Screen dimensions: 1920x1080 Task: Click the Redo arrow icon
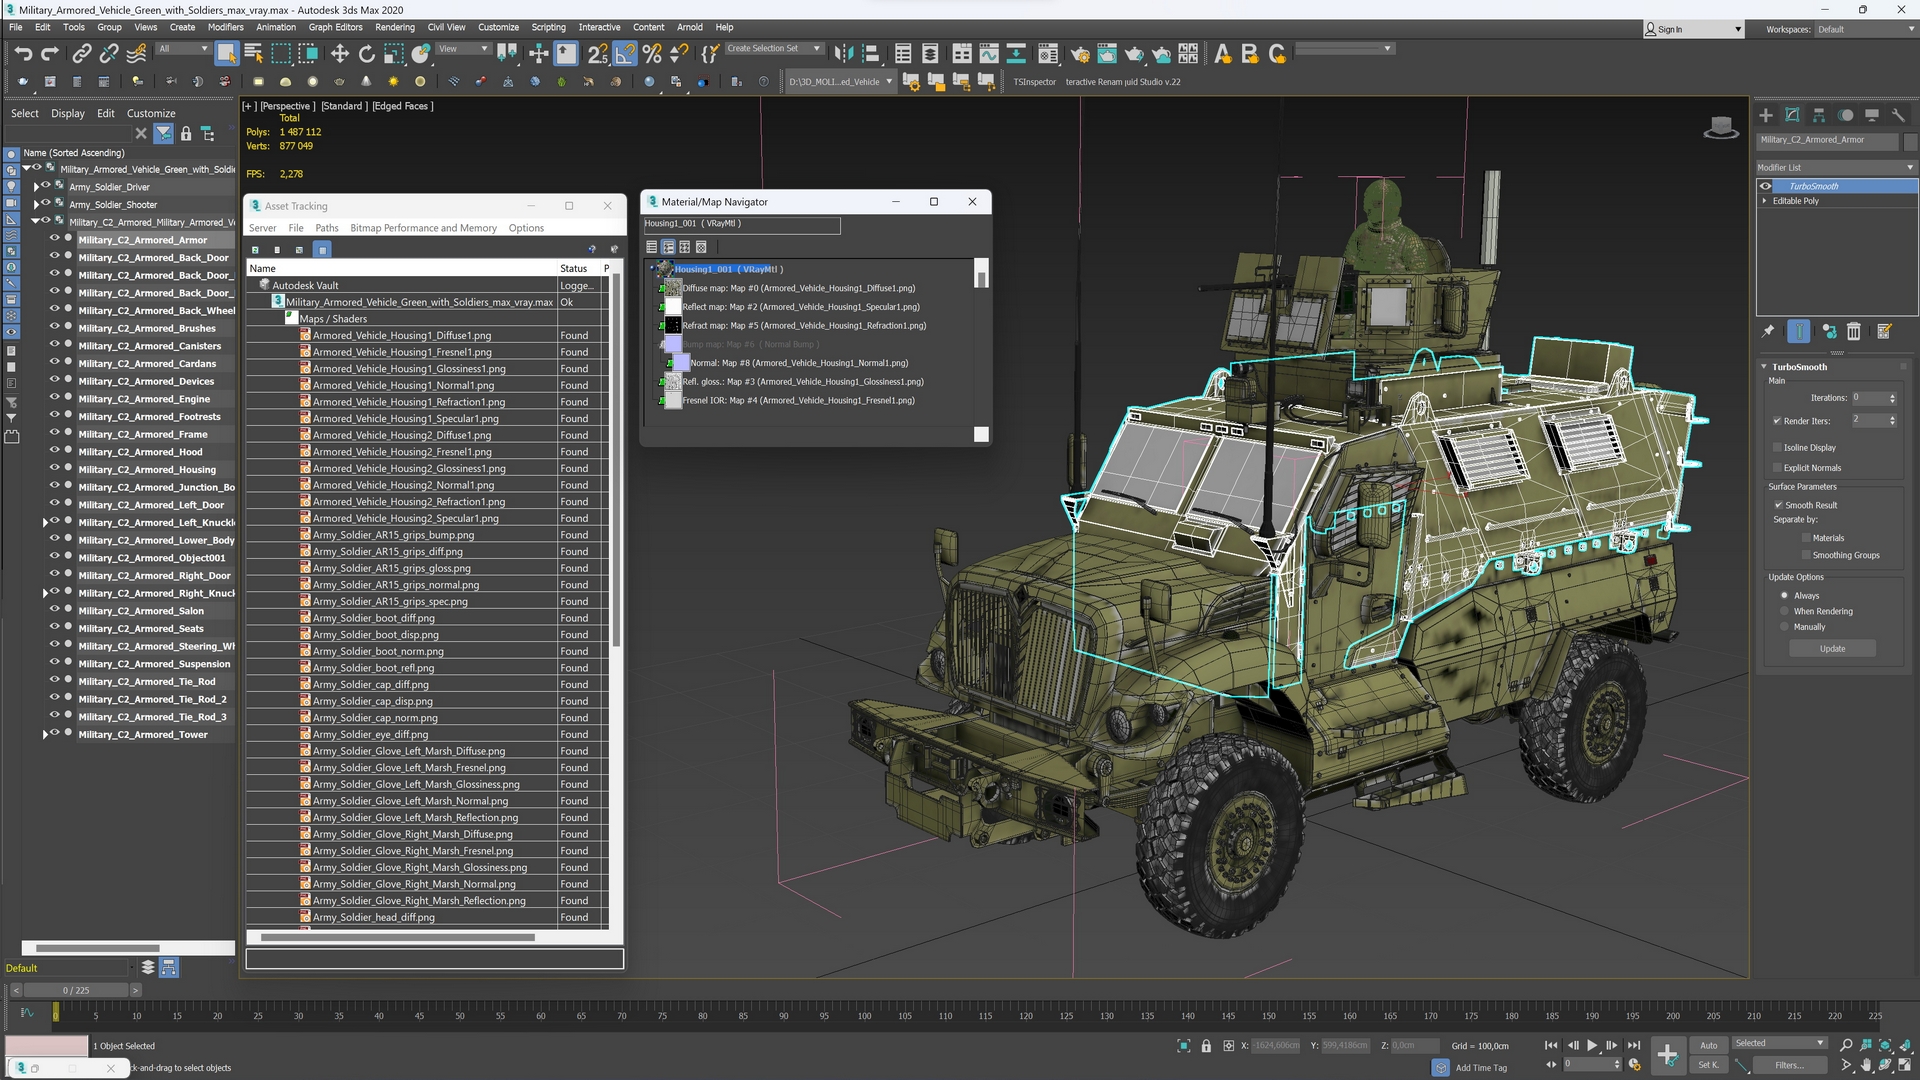49,54
